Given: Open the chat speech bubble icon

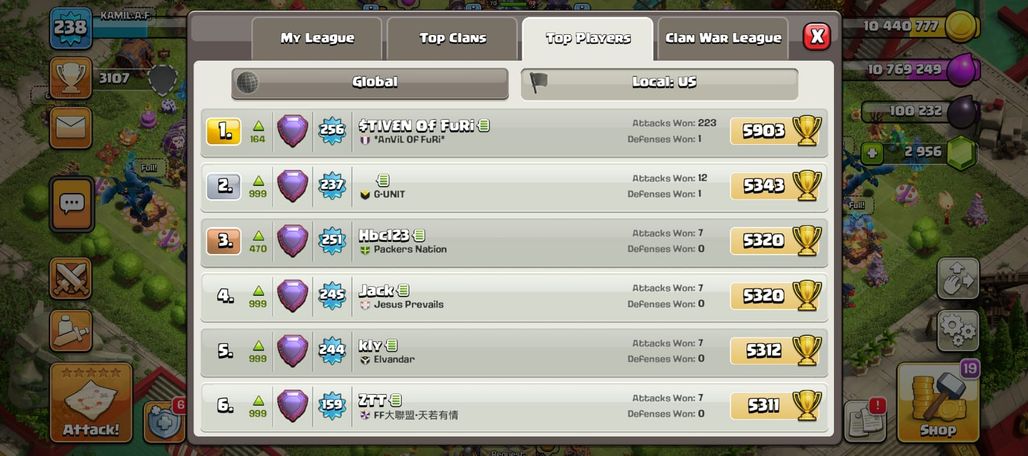Looking at the screenshot, I should click(x=71, y=204).
